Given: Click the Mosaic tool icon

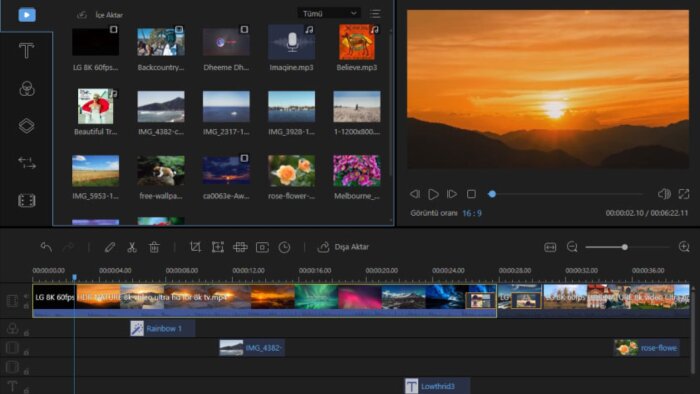Looking at the screenshot, I should (240, 247).
